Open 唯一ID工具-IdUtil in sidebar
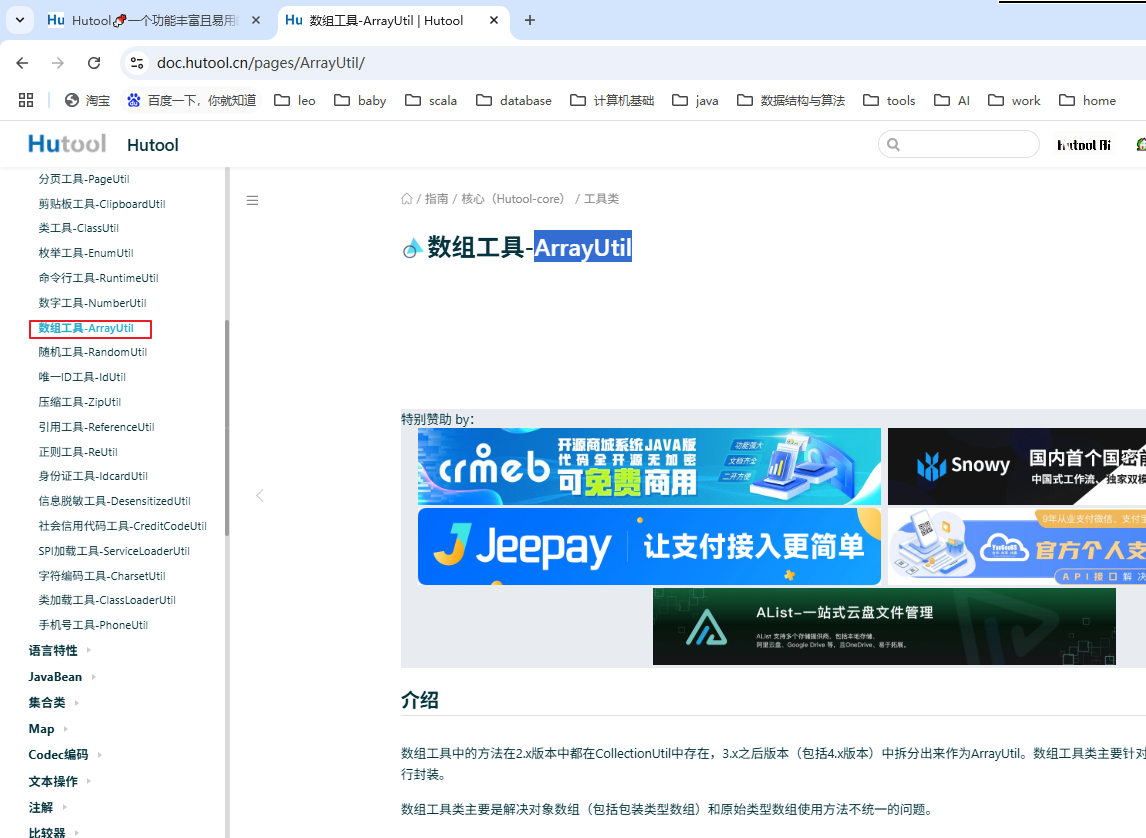Screen dimensions: 1146x838 tap(83, 377)
